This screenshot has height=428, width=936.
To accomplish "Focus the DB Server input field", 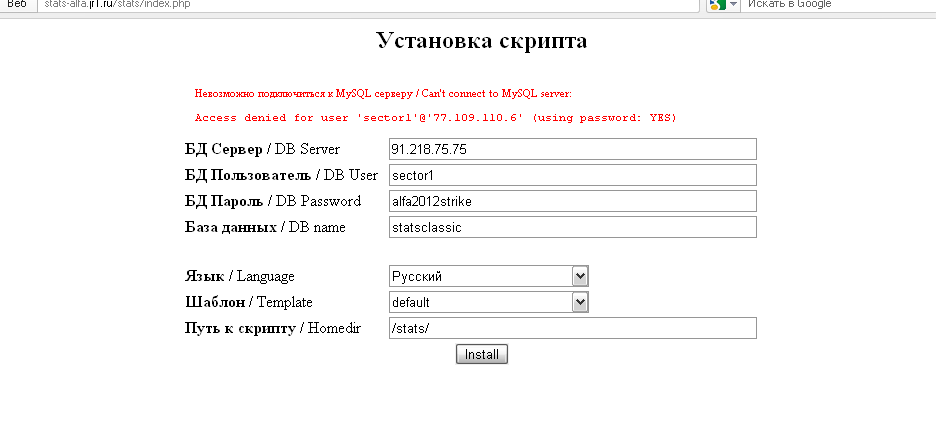I will click(572, 149).
